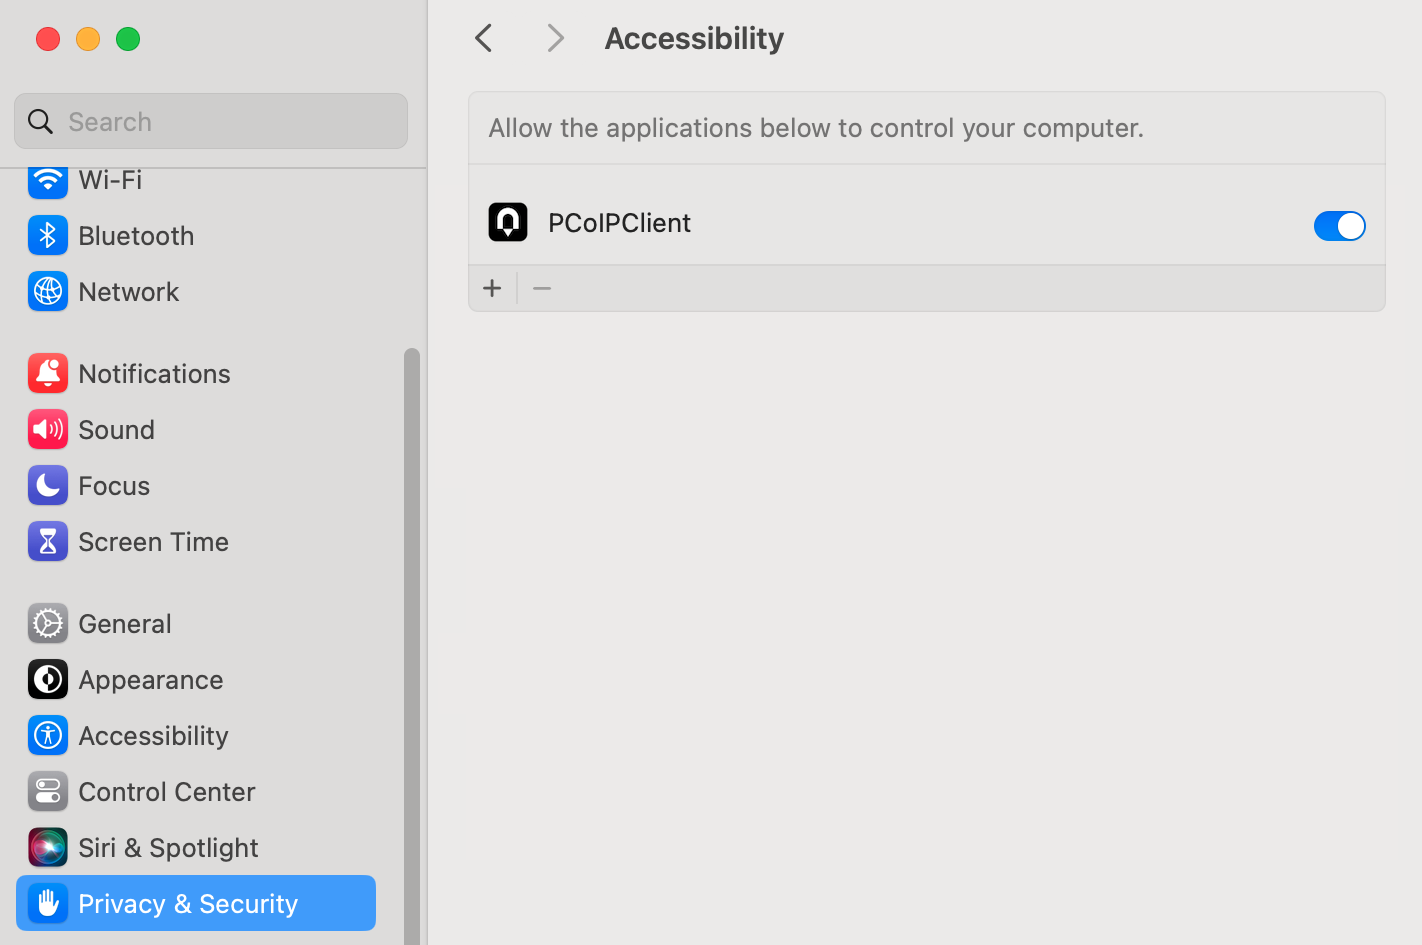Viewport: 1422px width, 945px height.
Task: Open General settings pane
Action: click(x=196, y=624)
